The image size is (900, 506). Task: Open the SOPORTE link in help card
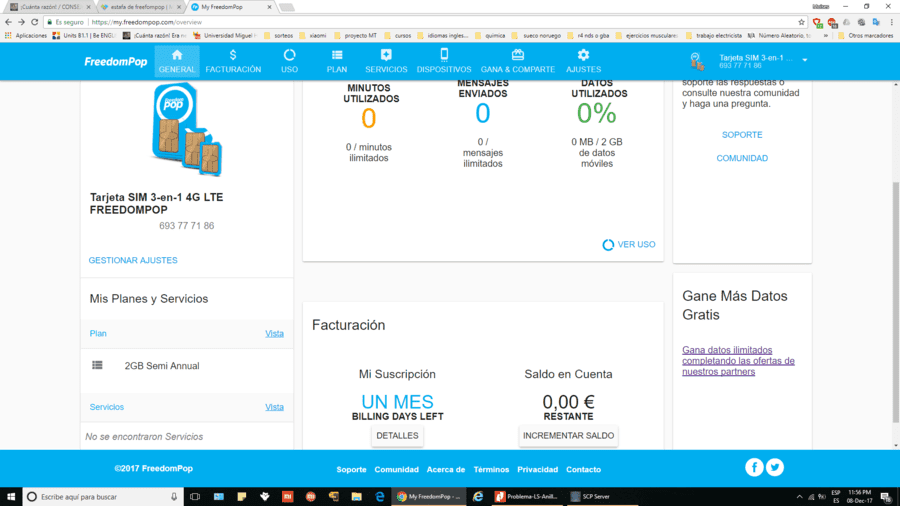pos(742,135)
